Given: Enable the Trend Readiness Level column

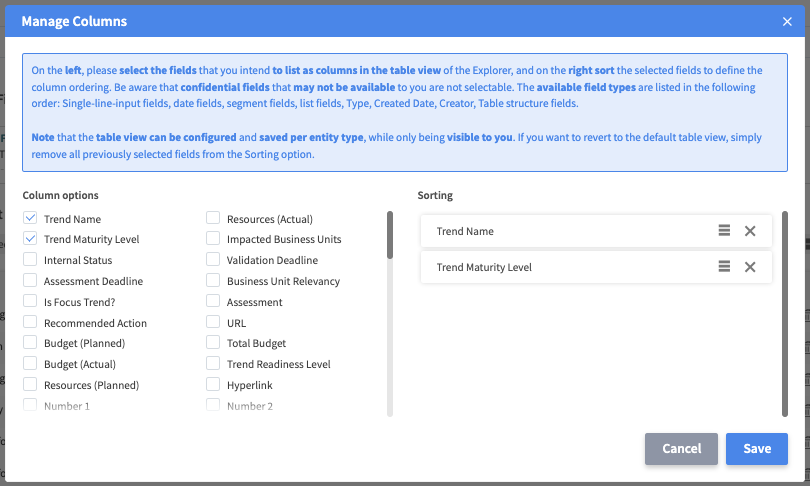Looking at the screenshot, I should coord(213,364).
